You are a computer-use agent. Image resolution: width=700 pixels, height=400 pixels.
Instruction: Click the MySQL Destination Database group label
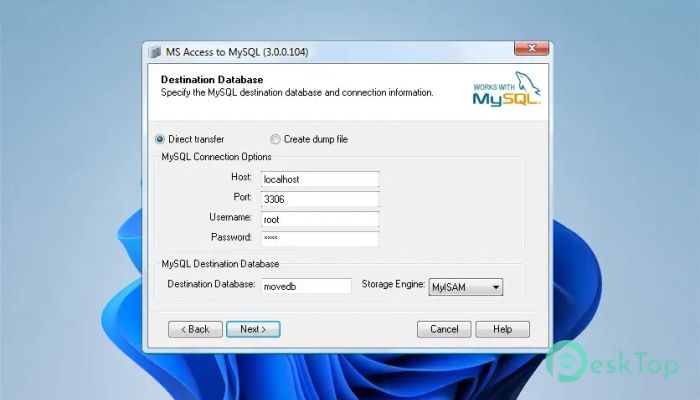point(220,264)
